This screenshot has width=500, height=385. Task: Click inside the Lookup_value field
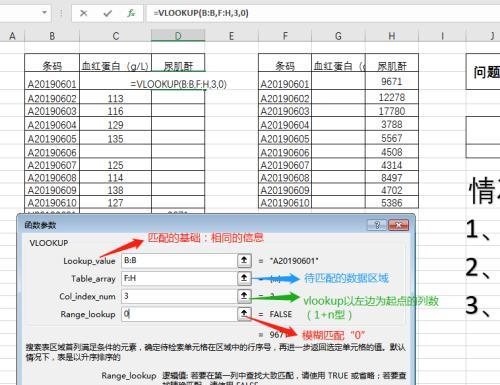click(x=179, y=260)
